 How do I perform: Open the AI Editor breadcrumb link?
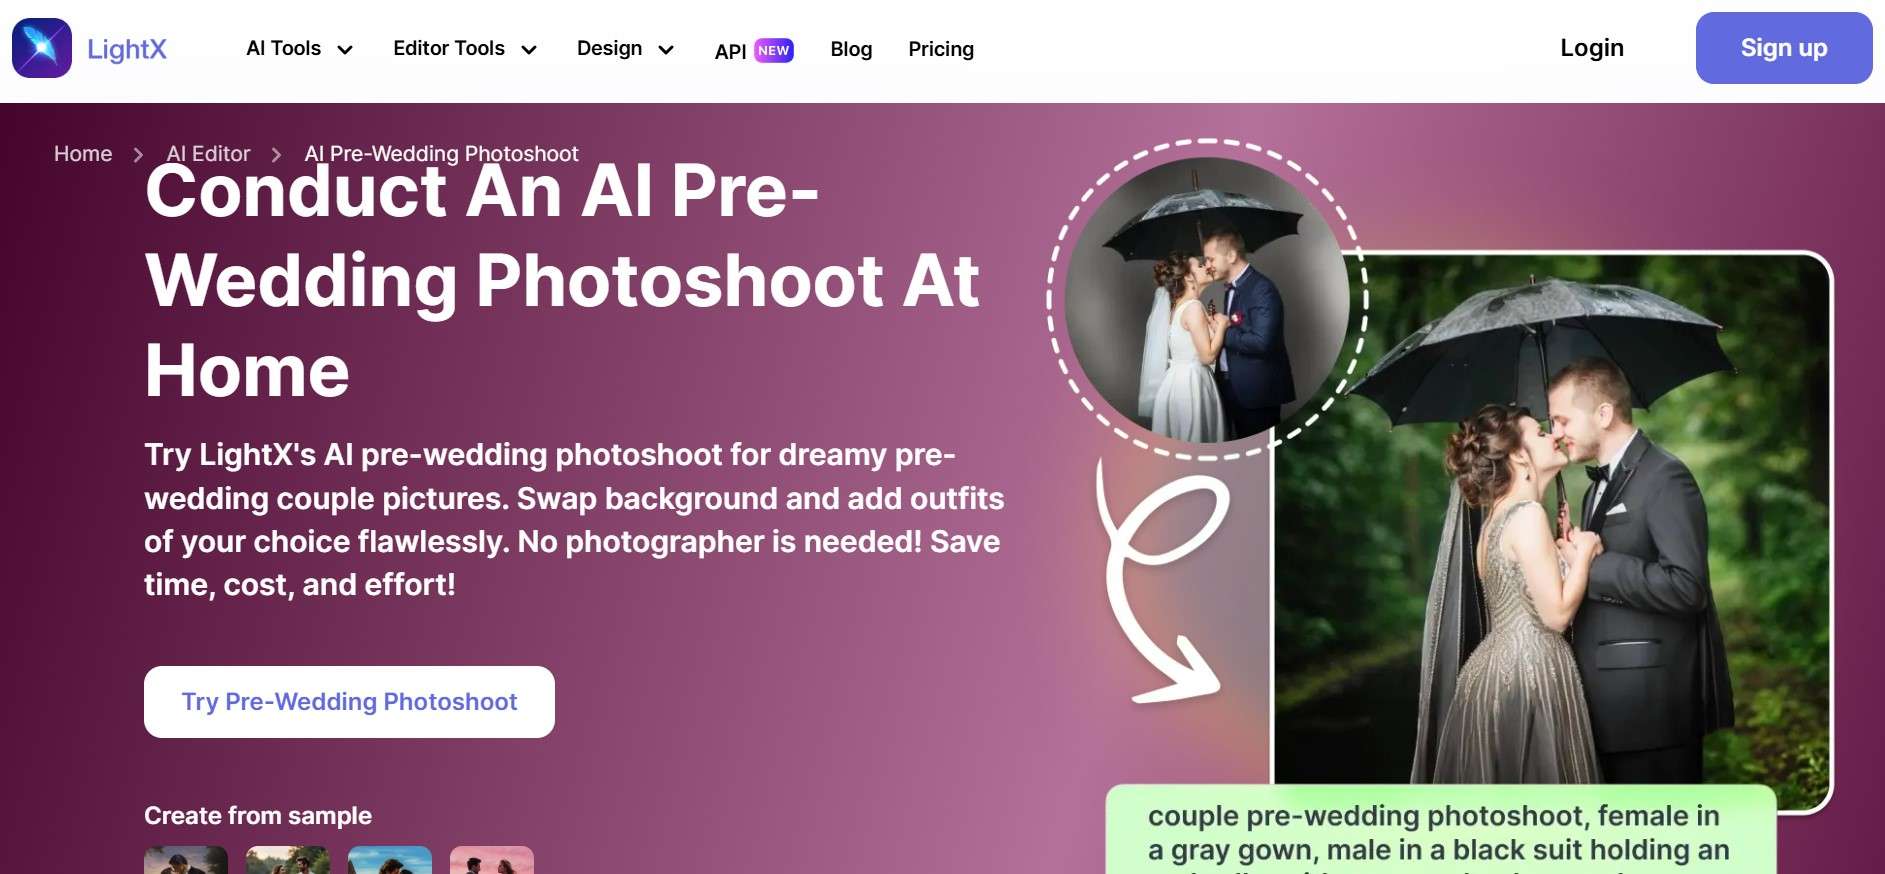click(x=208, y=154)
